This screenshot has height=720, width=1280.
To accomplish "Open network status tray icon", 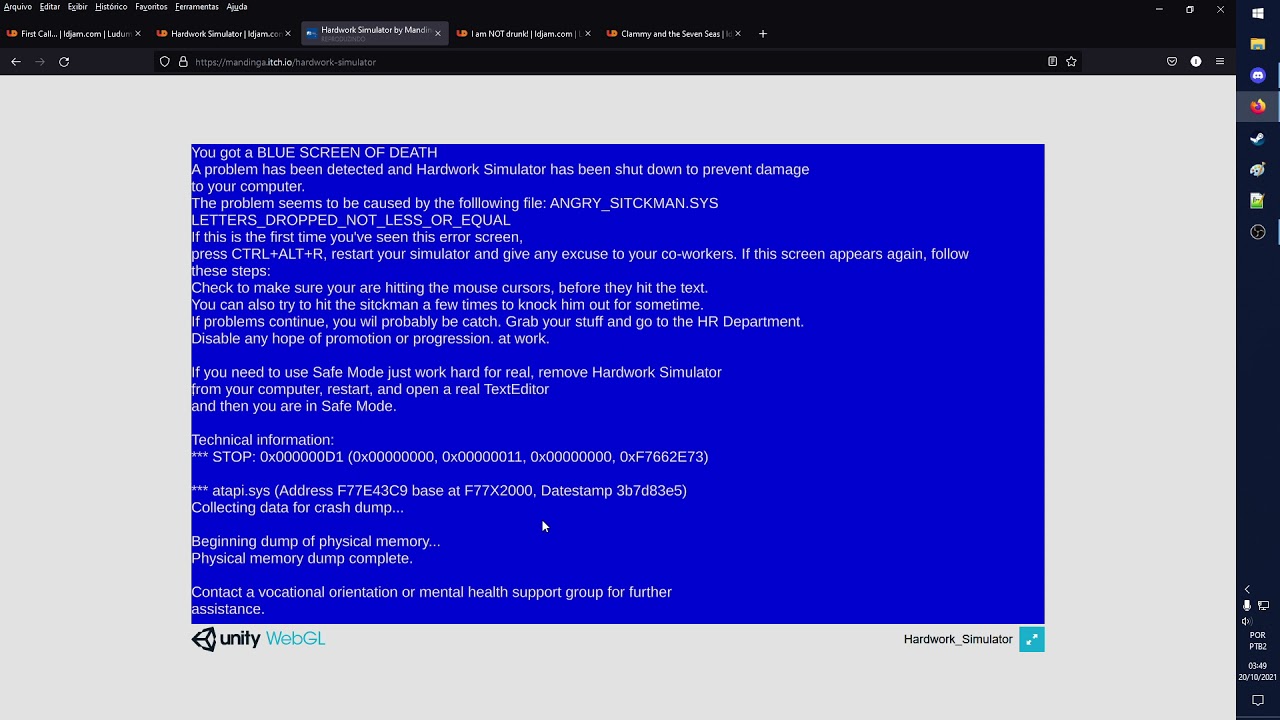I will (1264, 606).
